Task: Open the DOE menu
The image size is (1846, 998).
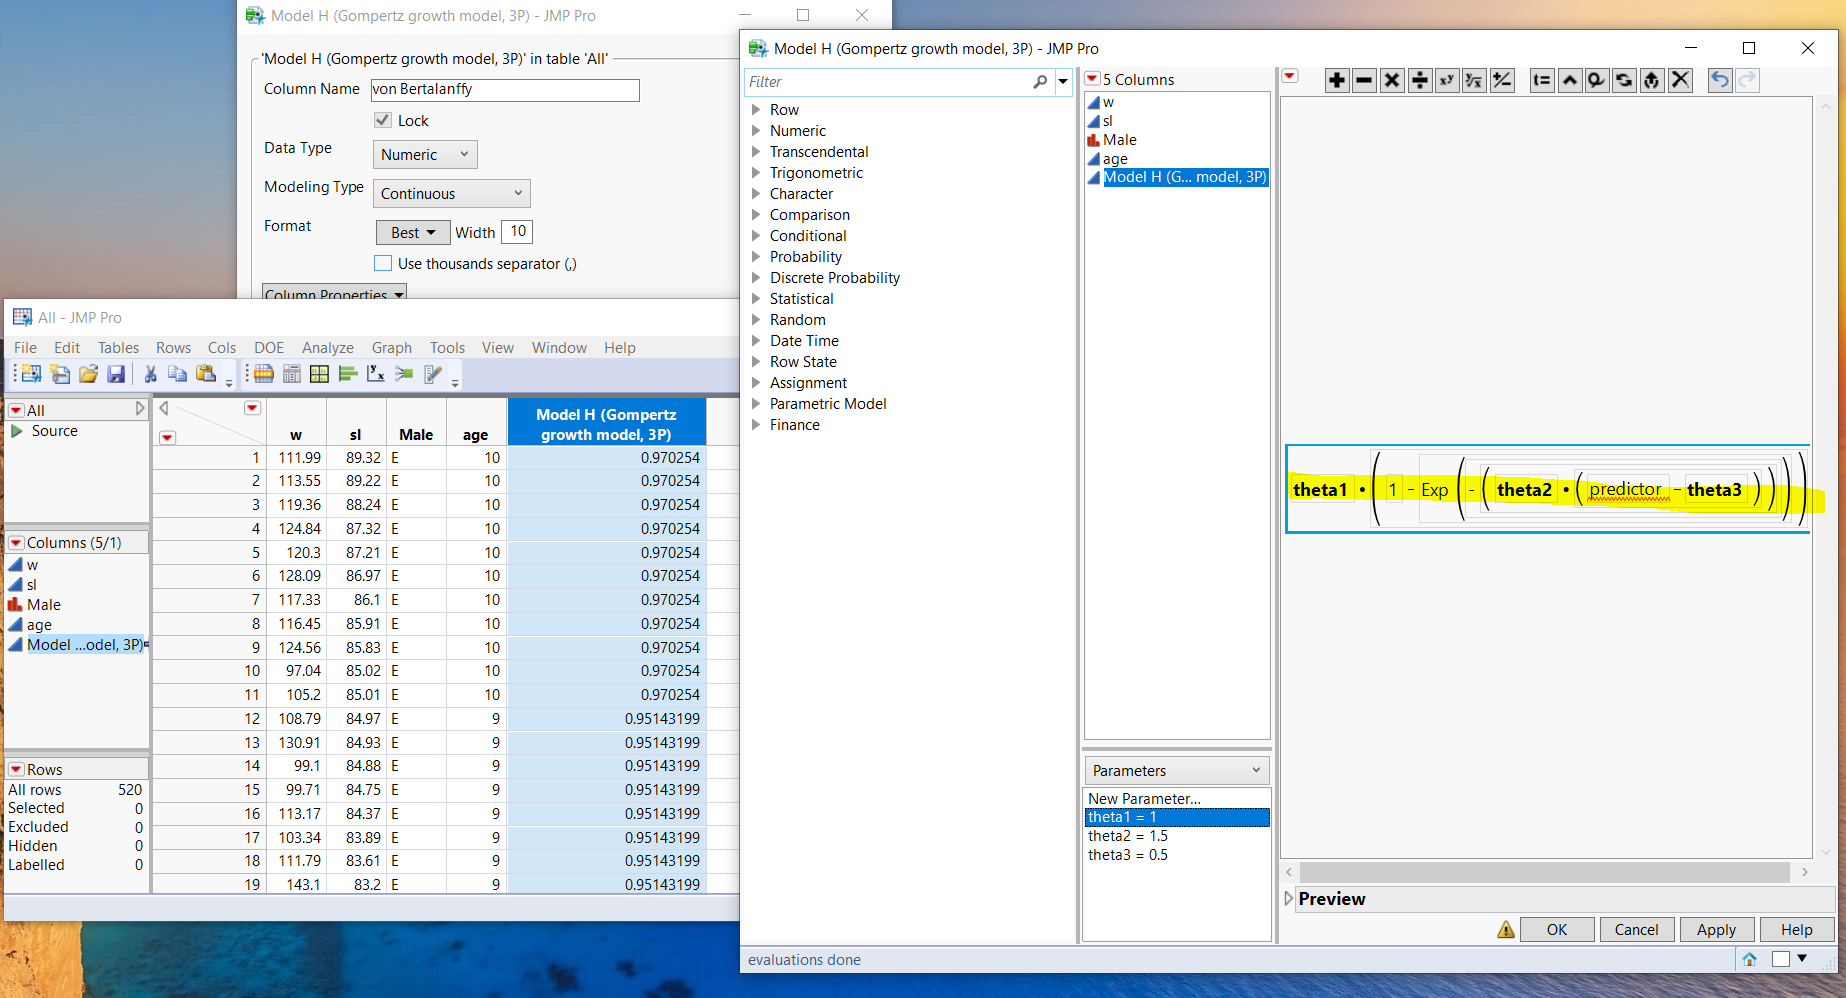Action: click(268, 347)
